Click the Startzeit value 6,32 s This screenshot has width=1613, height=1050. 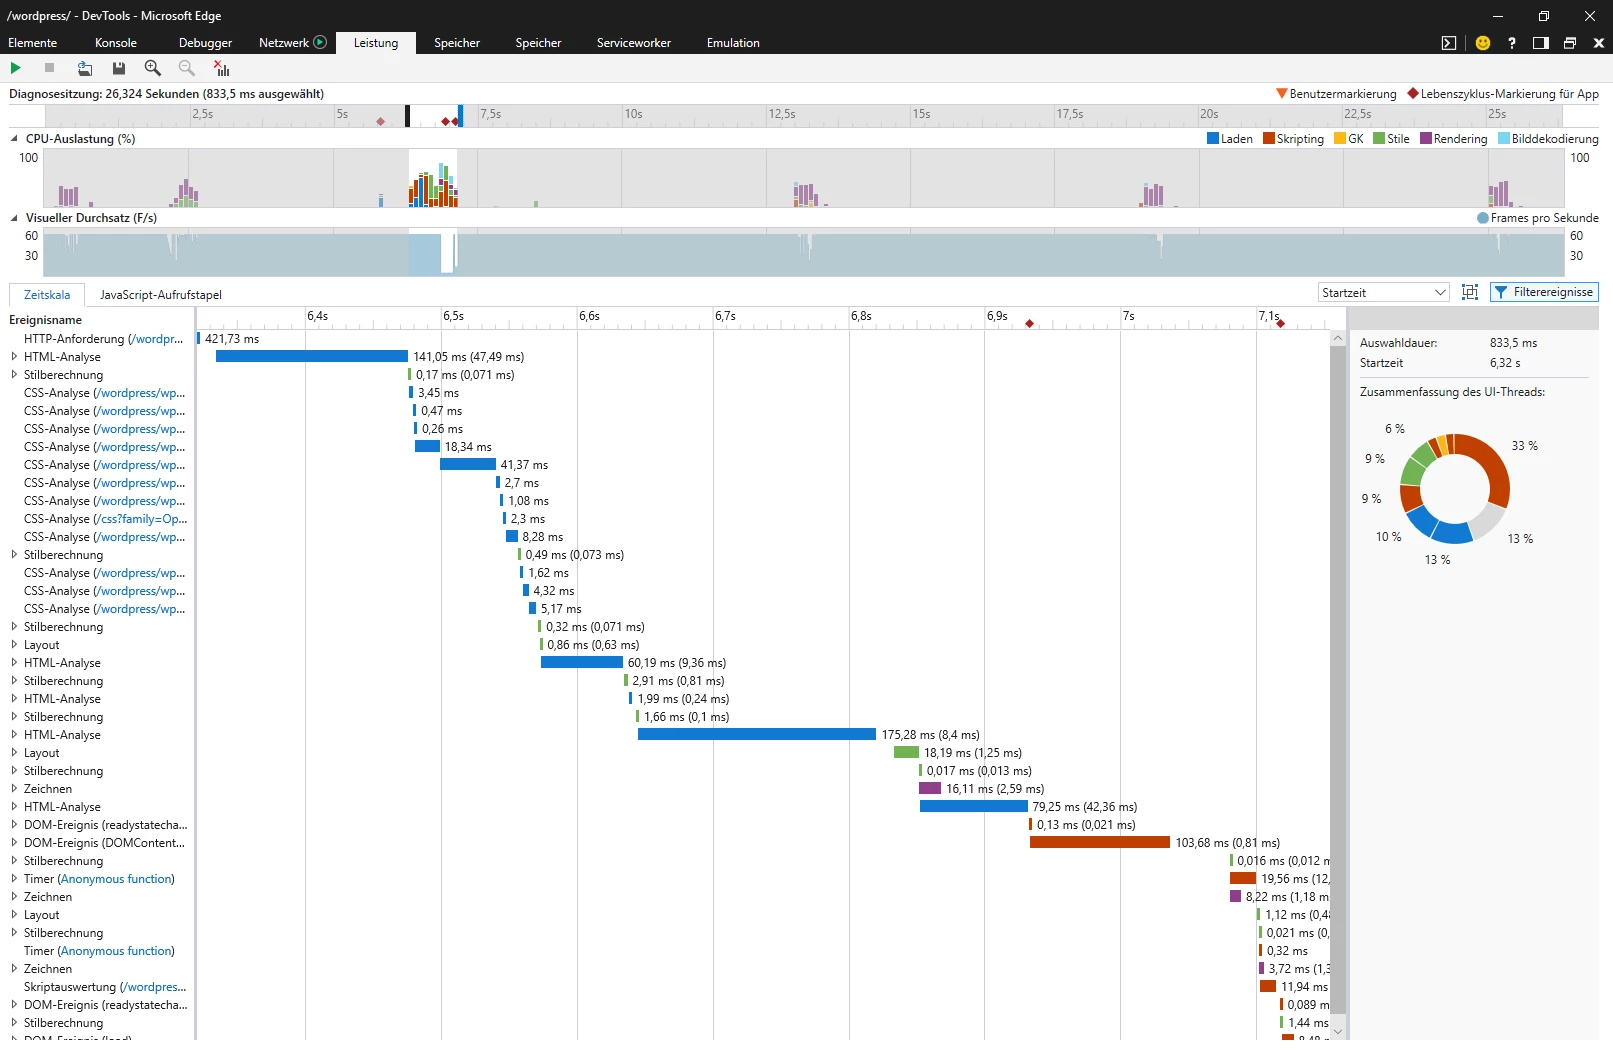pos(1505,363)
